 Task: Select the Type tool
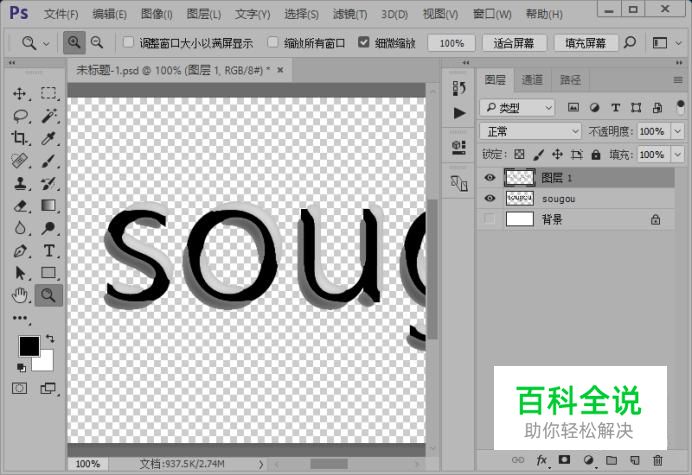click(49, 251)
